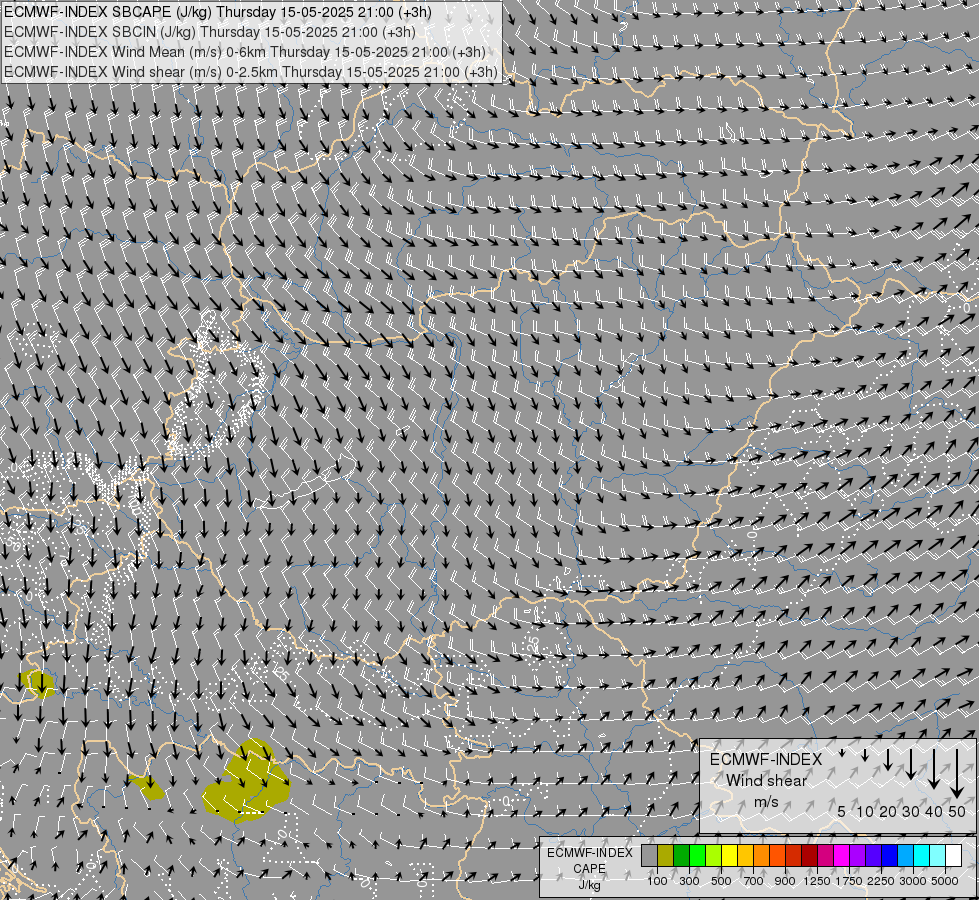The height and width of the screenshot is (900, 979).
Task: Click the 10 m/s wind shear legend arrow
Action: (865, 755)
